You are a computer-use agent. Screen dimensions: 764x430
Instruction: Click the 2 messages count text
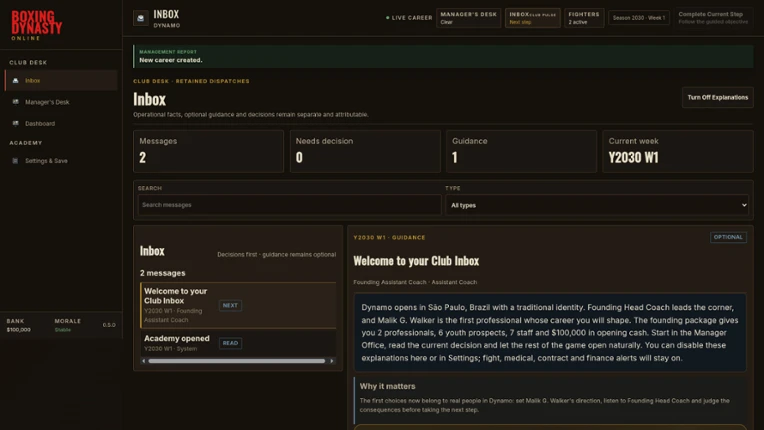162,273
